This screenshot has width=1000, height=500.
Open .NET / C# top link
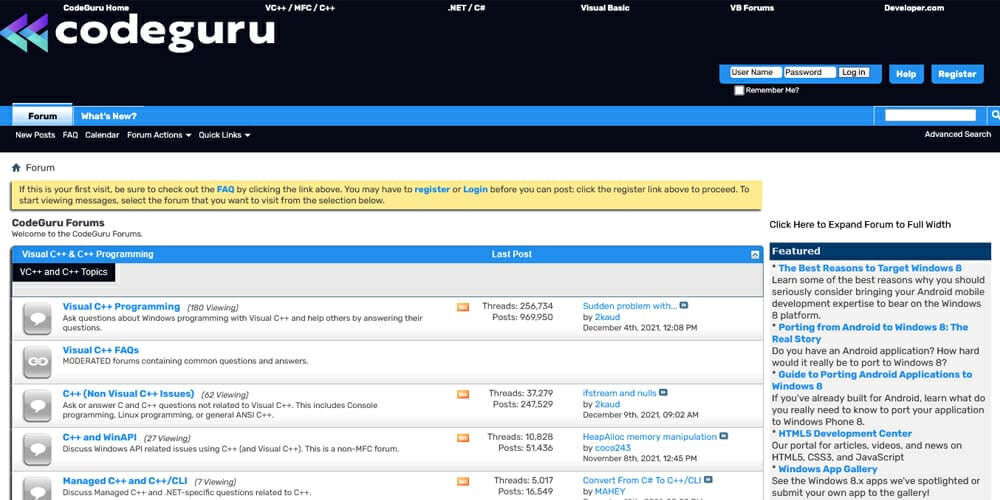click(467, 8)
